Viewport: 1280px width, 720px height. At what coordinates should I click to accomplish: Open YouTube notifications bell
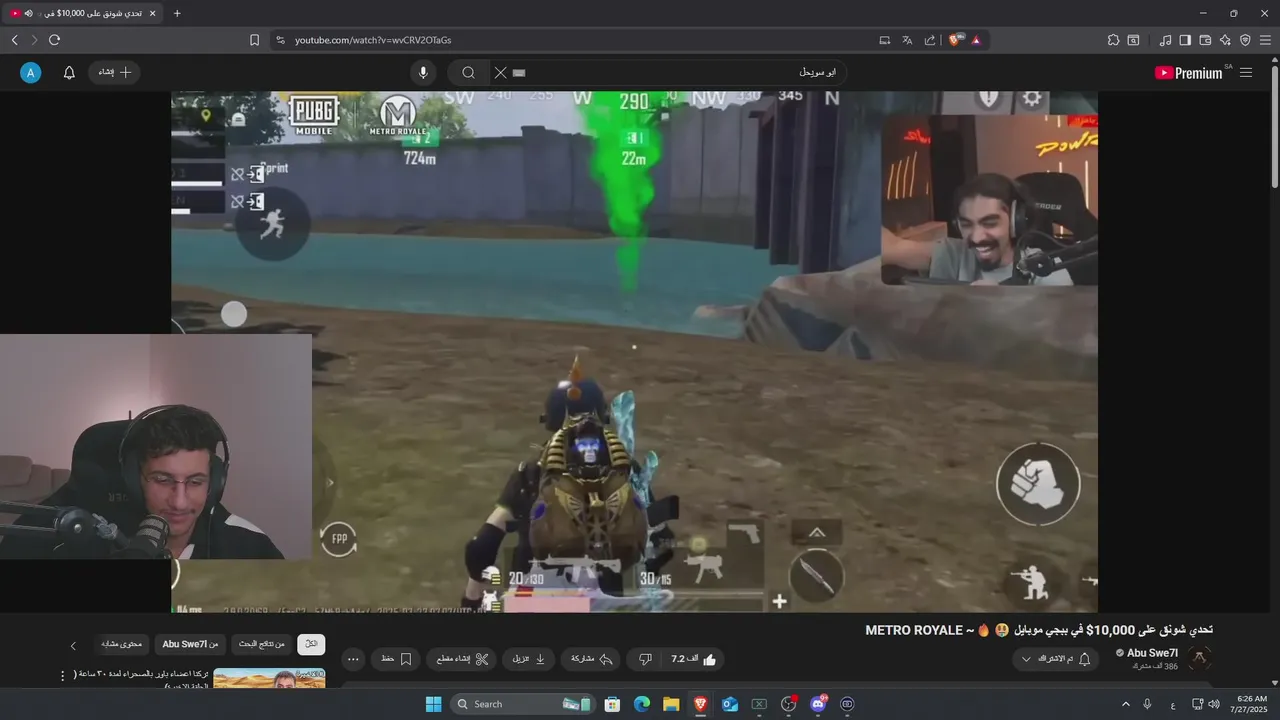pyautogui.click(x=69, y=72)
